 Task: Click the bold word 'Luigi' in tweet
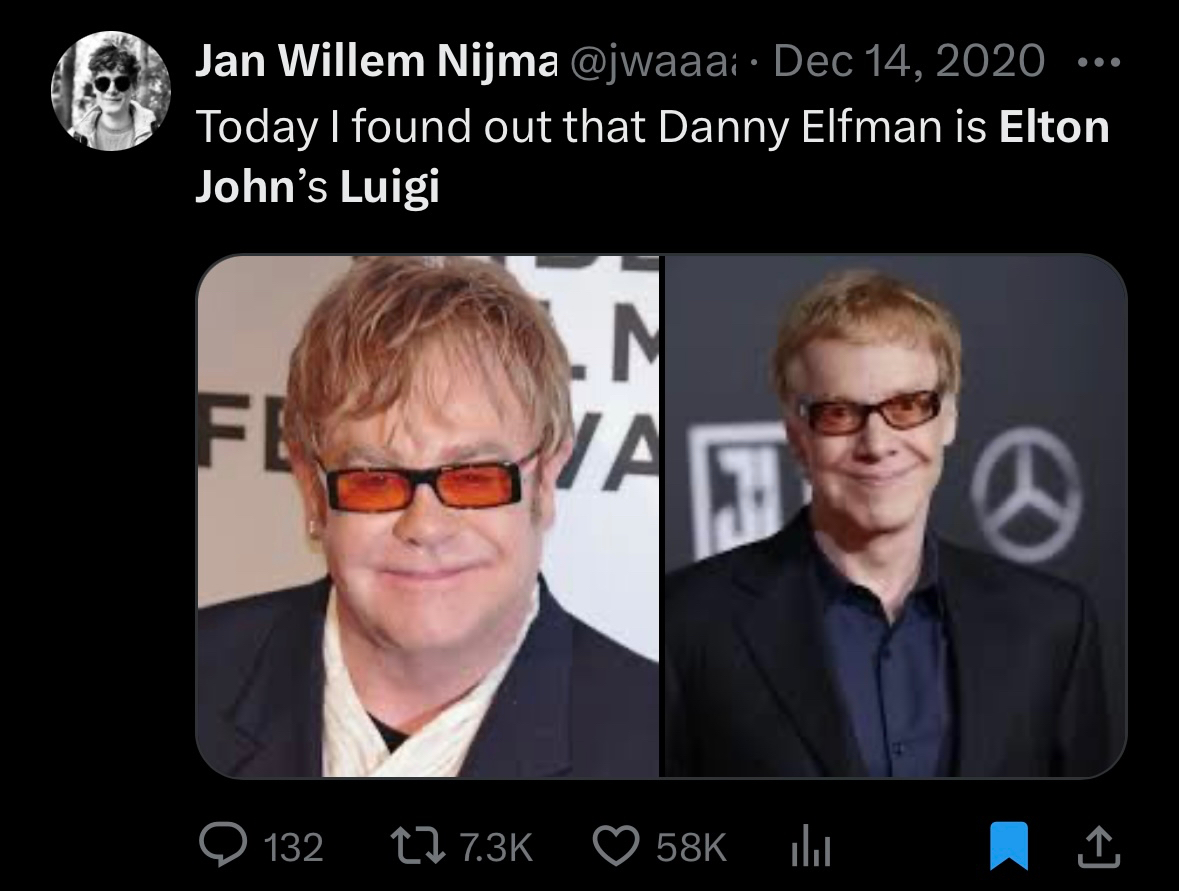389,186
